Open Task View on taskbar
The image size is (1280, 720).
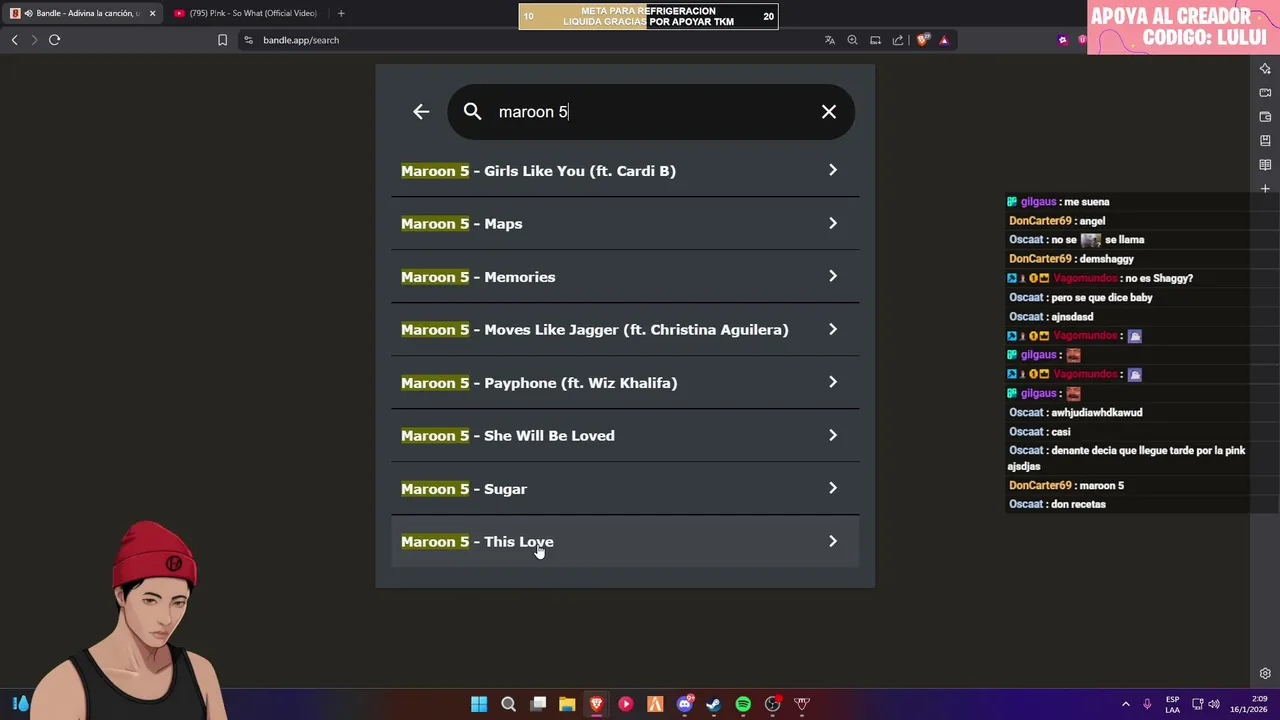click(x=538, y=704)
